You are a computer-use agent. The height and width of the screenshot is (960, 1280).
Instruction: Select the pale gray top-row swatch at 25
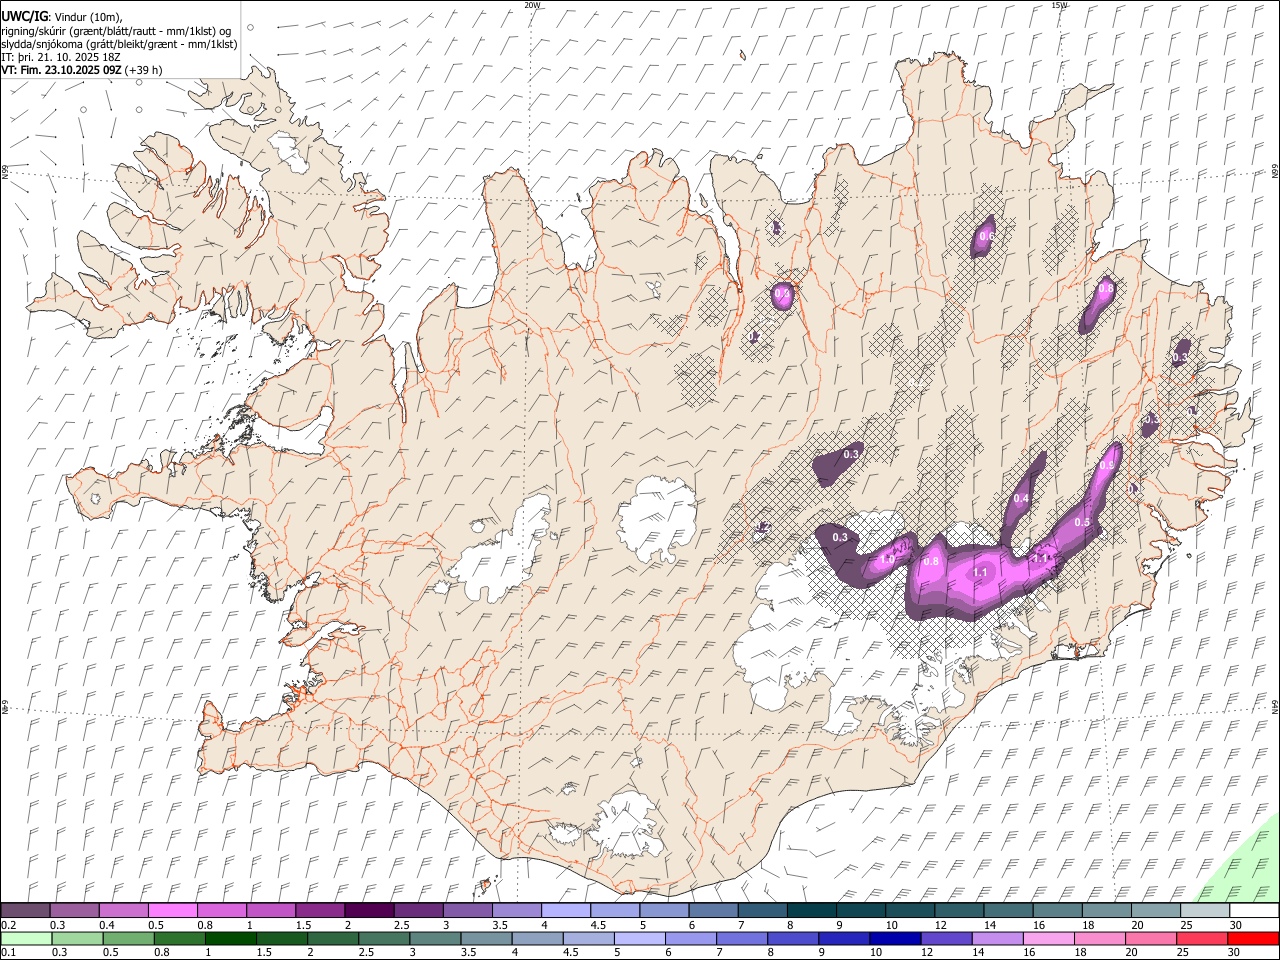[x=1204, y=910]
